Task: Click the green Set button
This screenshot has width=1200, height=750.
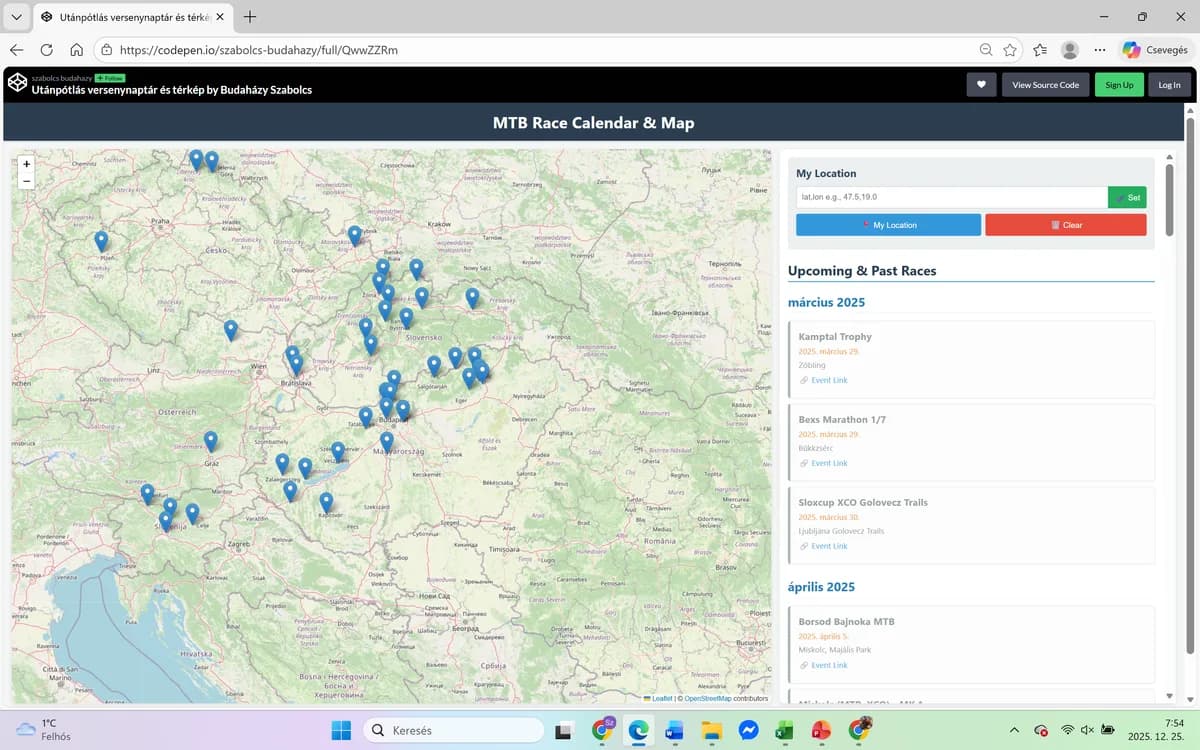Action: coord(1127,197)
